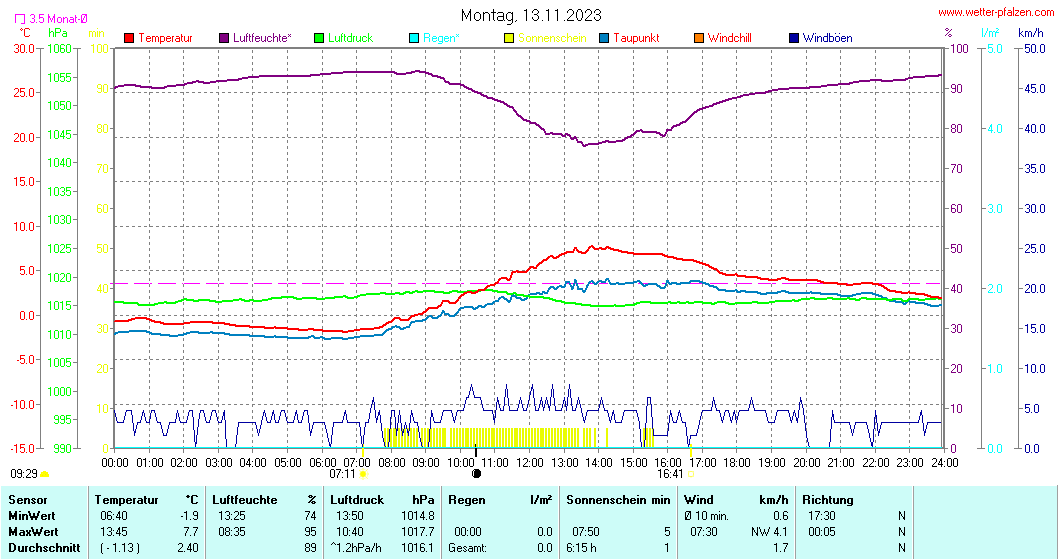Click the Sonnenschein legend label
The width and height of the screenshot is (1058, 559).
point(553,38)
